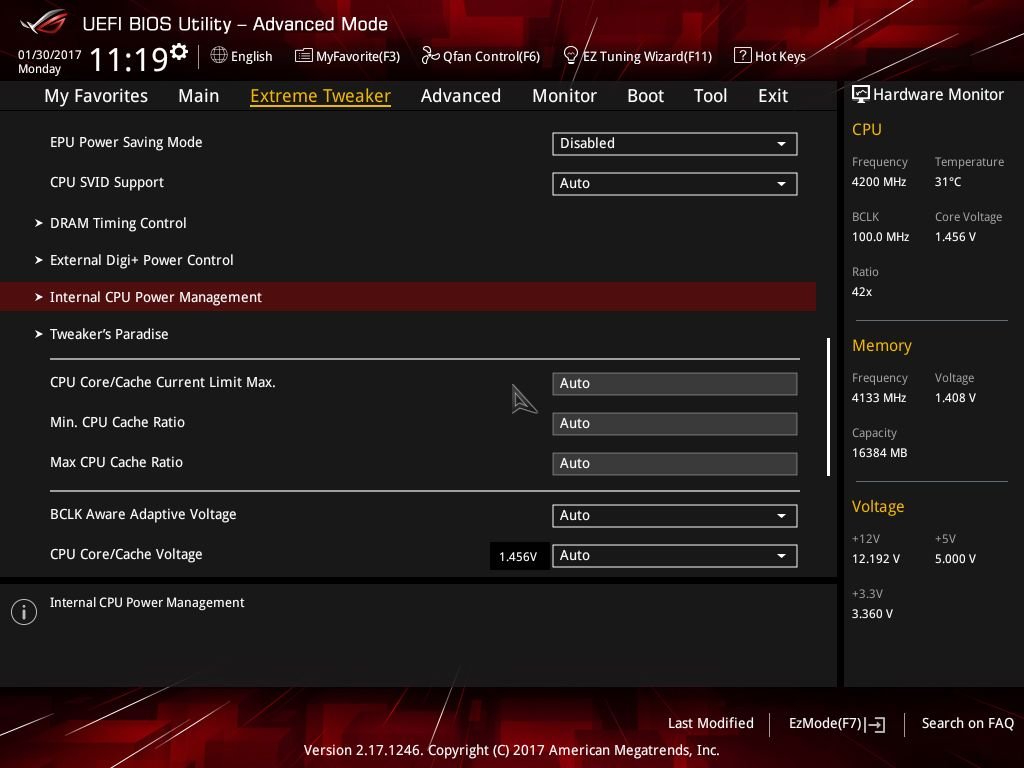This screenshot has height=768, width=1024.
Task: Click the BCLK Aware Adaptive Voltage label
Action: point(143,514)
